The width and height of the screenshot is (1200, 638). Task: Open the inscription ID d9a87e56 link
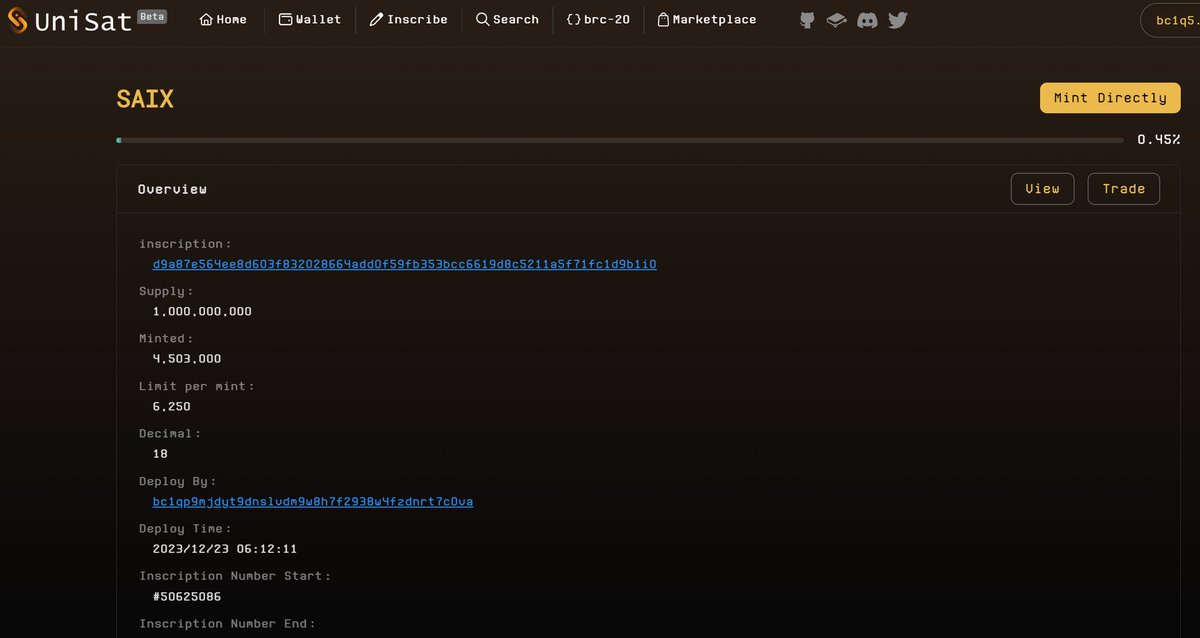(x=404, y=265)
